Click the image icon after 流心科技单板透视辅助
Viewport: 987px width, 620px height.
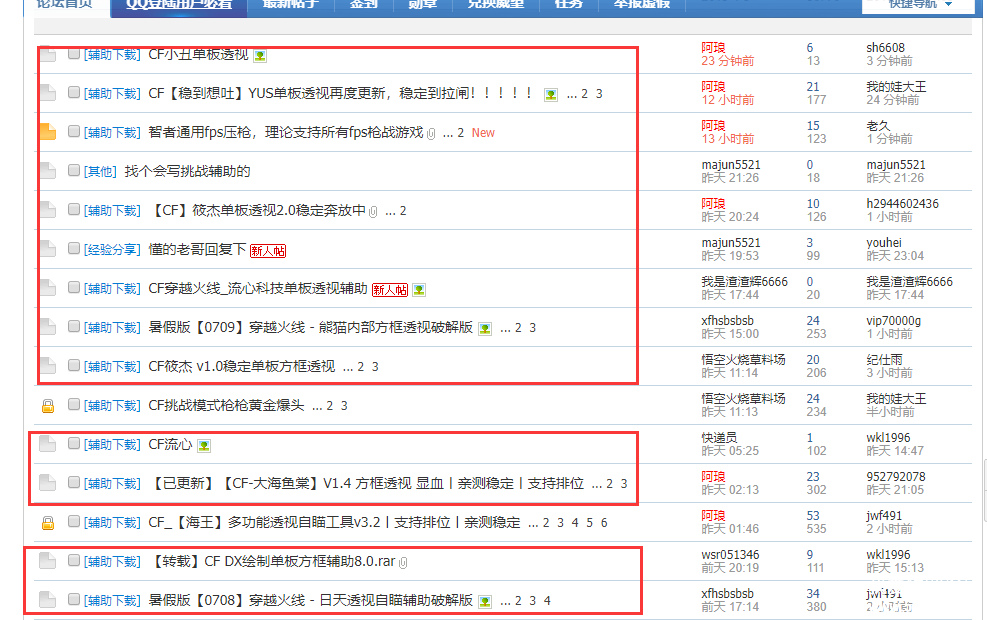point(419,290)
